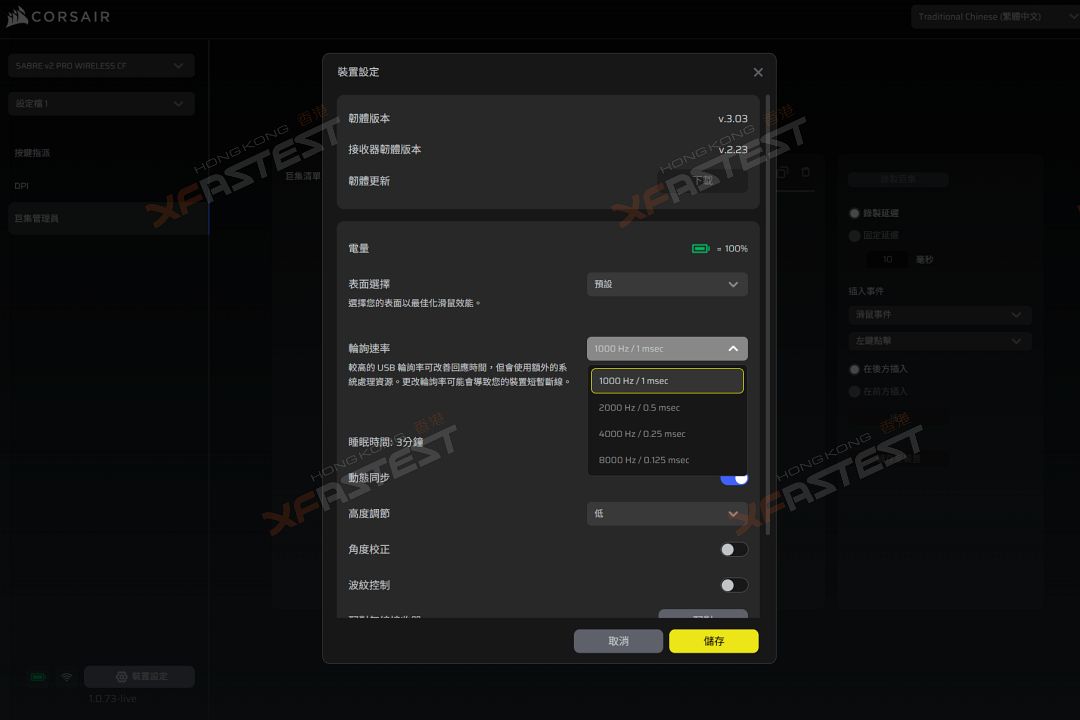Click the battery status icon at bottom left
Screen dimensions: 1080x720
[38, 677]
